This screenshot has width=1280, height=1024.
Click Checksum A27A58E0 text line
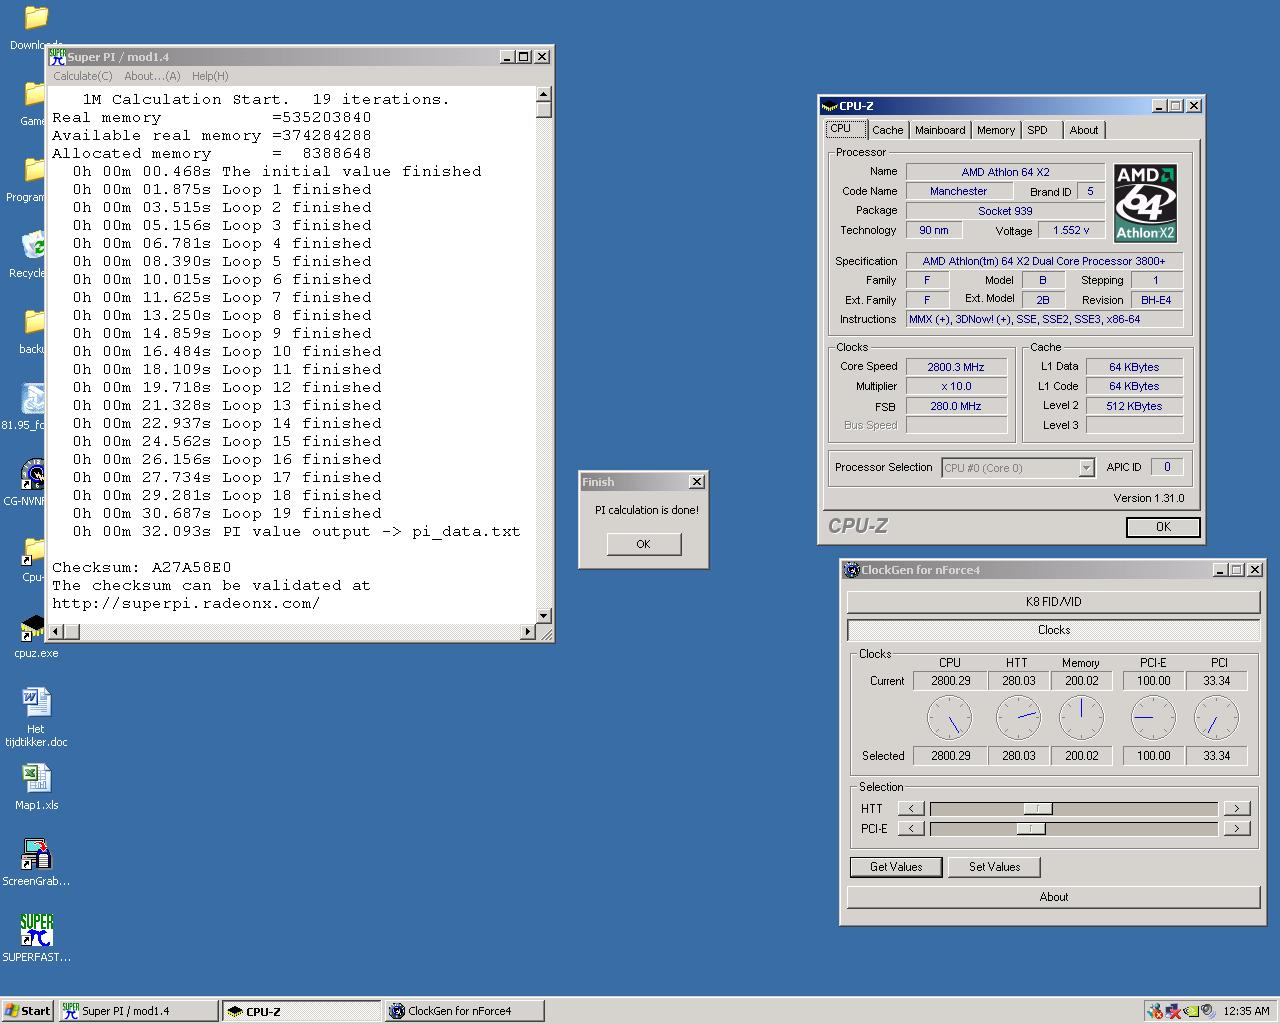tap(142, 568)
